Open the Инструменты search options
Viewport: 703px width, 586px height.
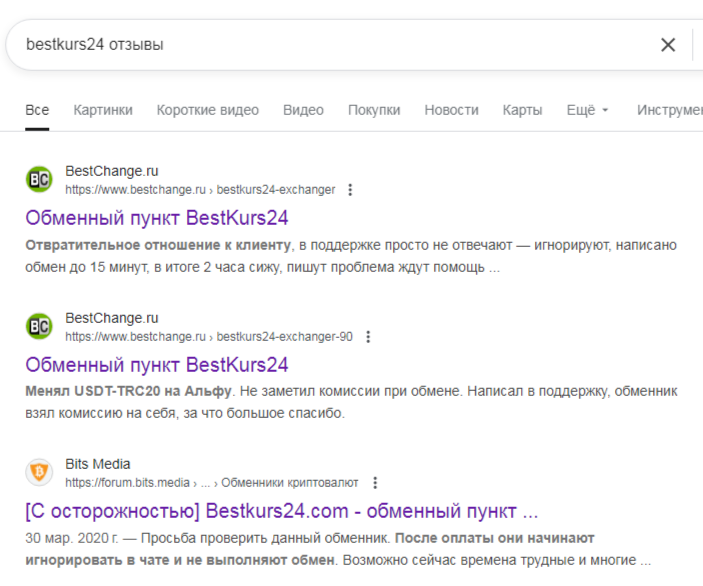670,110
